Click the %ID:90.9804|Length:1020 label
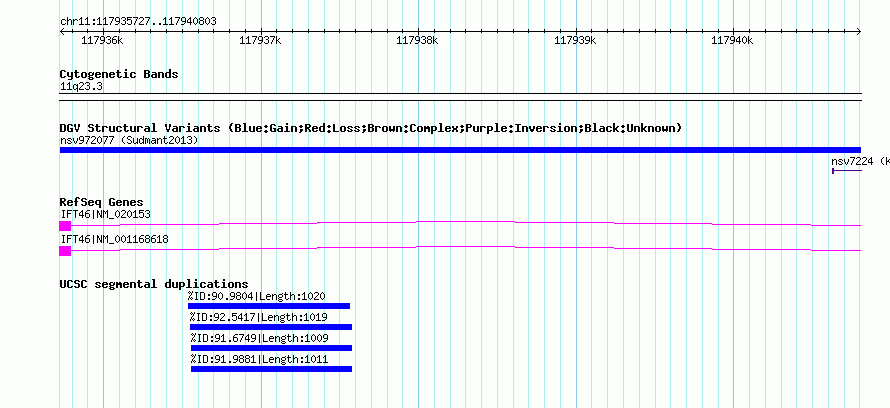 click(257, 296)
